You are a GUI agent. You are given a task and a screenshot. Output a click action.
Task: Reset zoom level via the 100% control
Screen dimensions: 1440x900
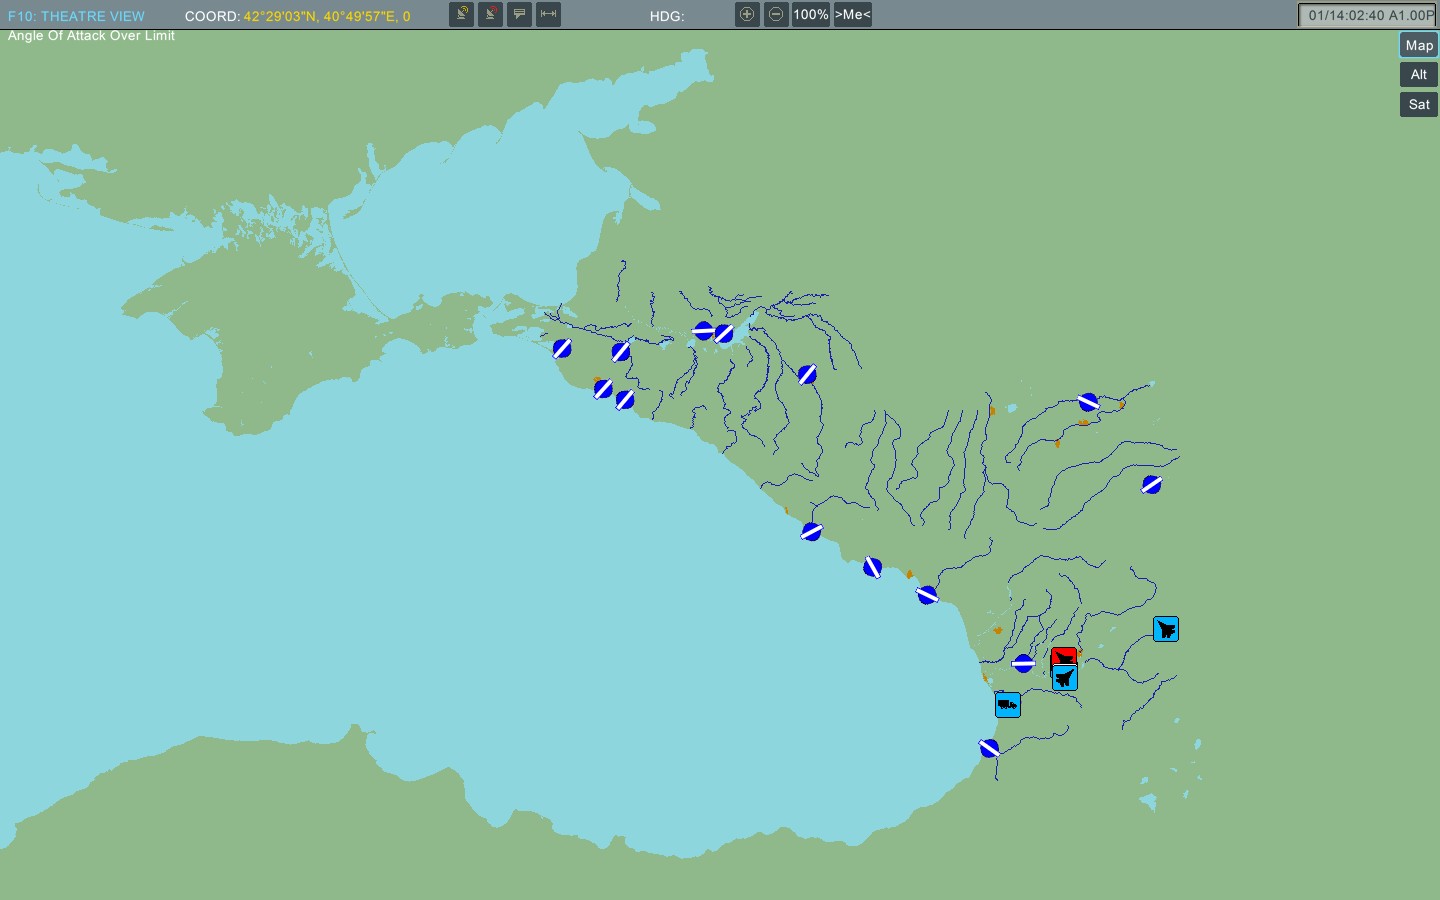(x=810, y=14)
